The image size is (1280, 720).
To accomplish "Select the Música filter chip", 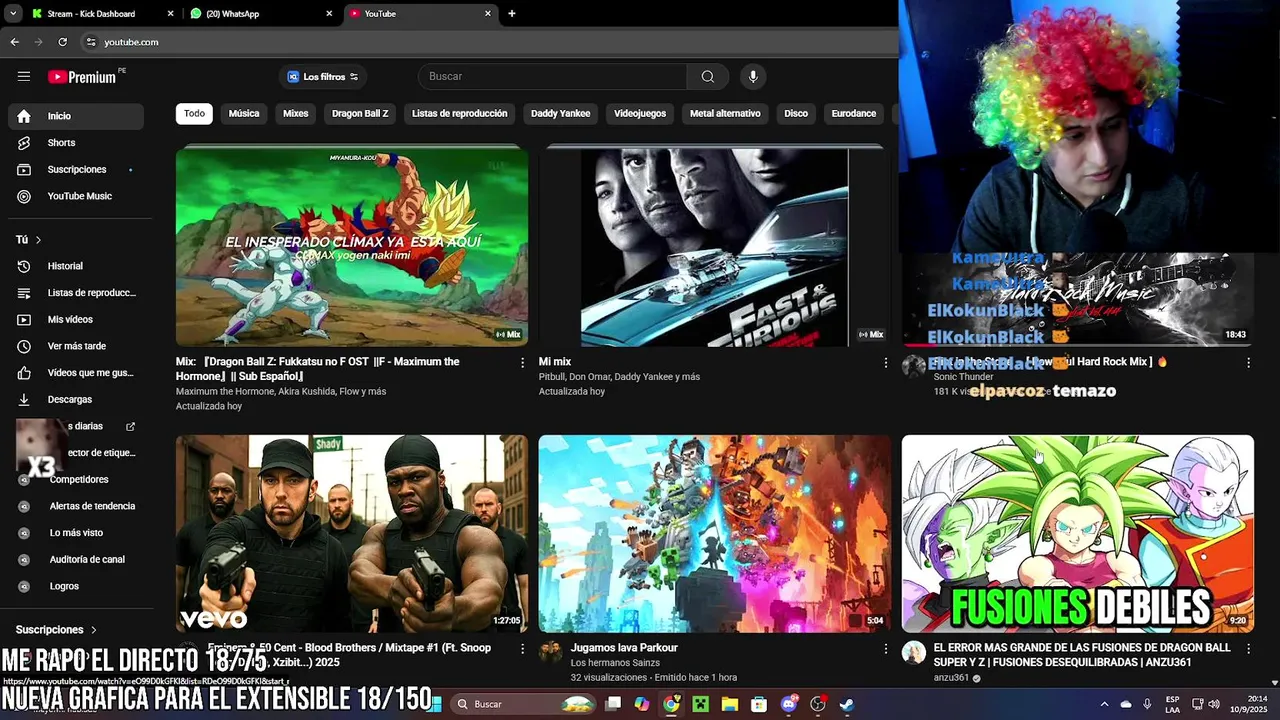I will click(244, 114).
